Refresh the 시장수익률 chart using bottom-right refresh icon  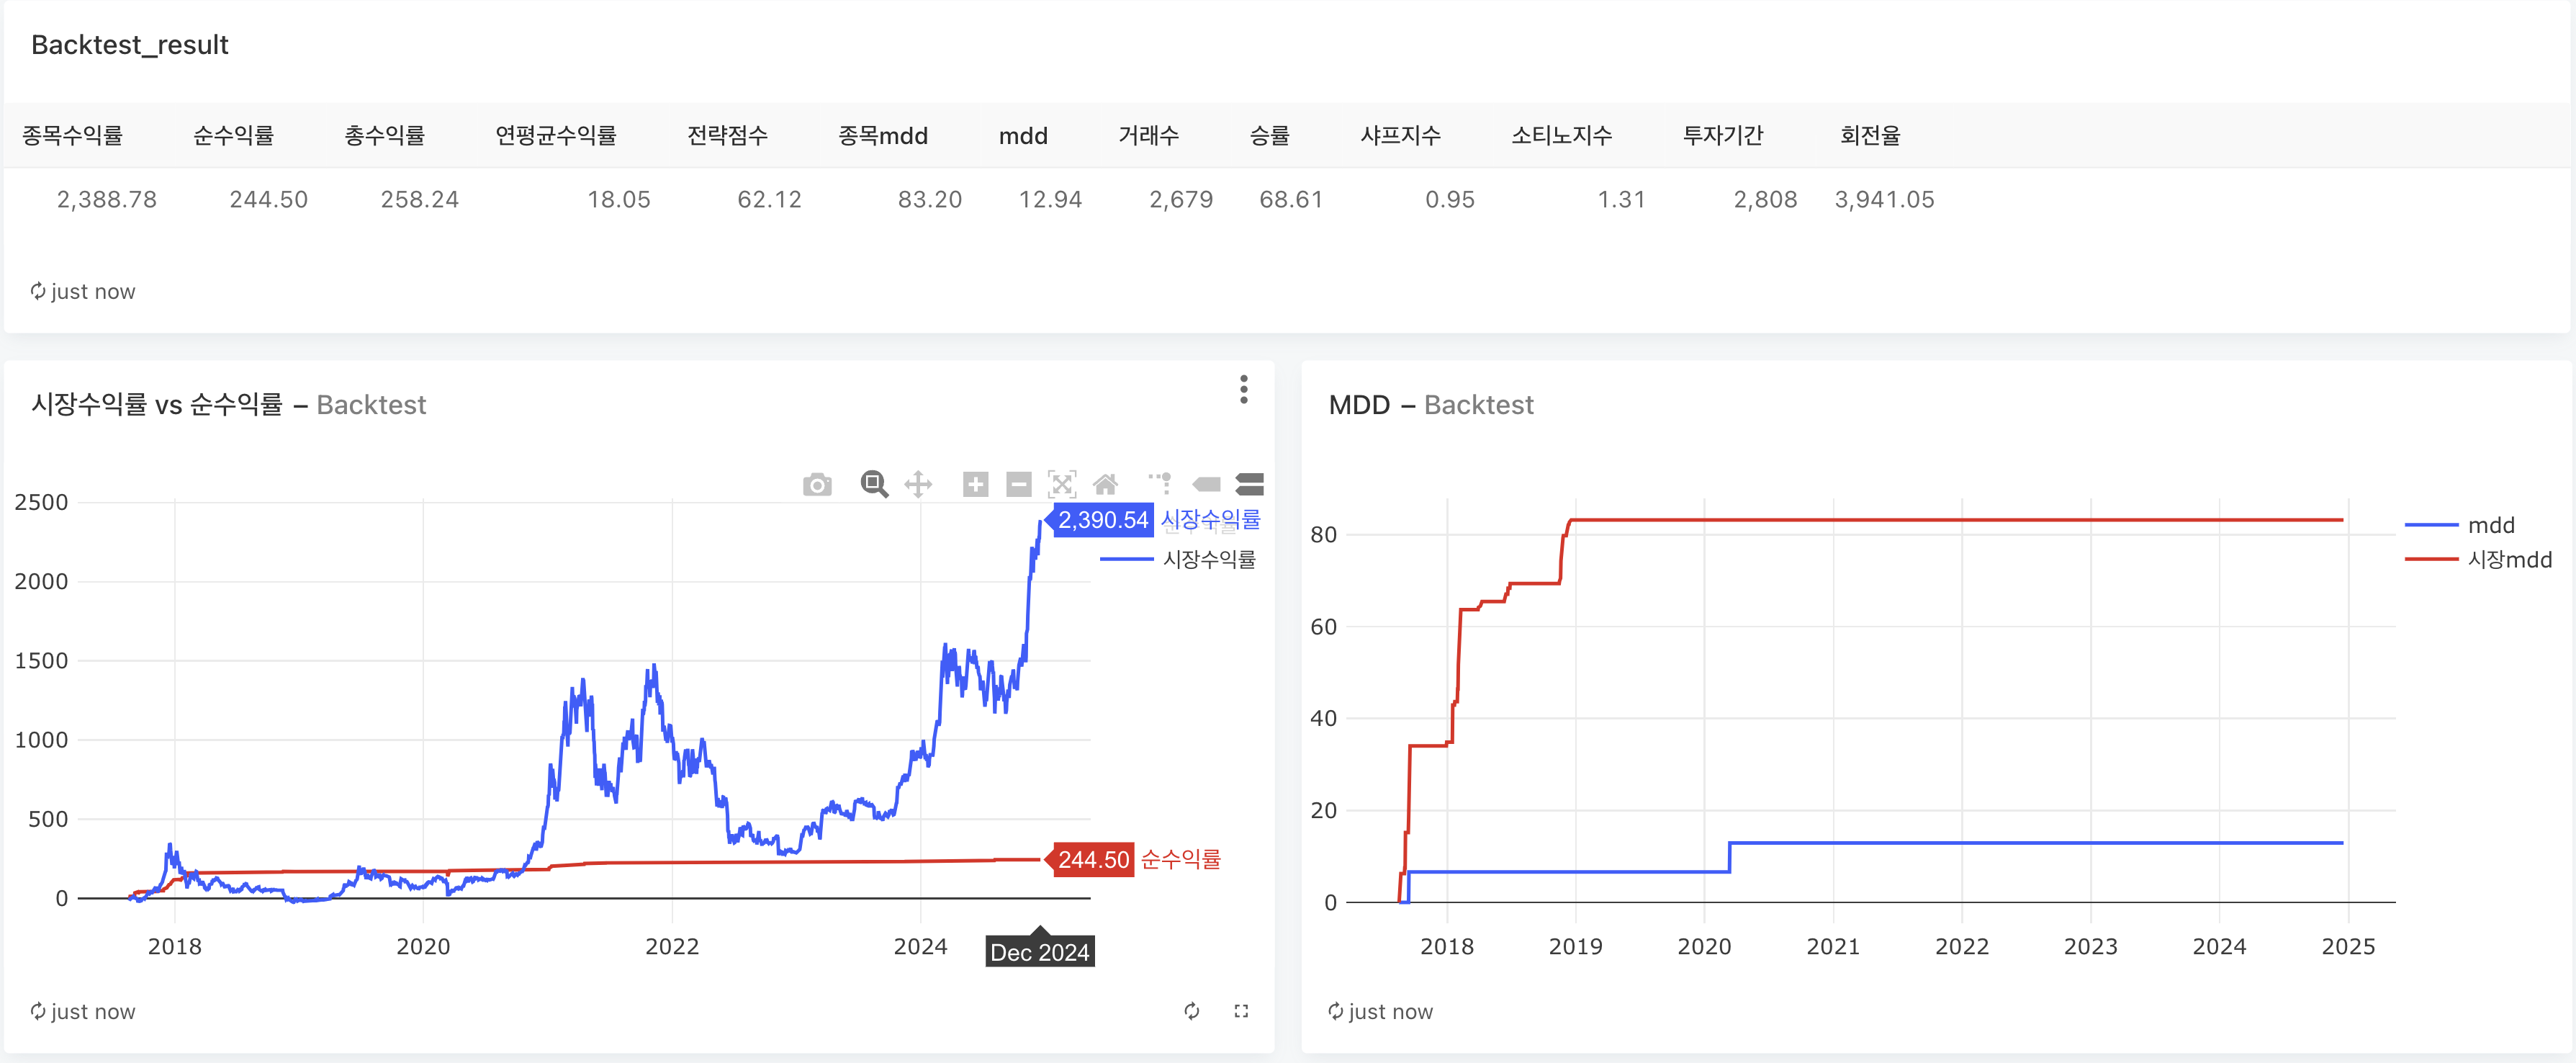pos(1191,1011)
